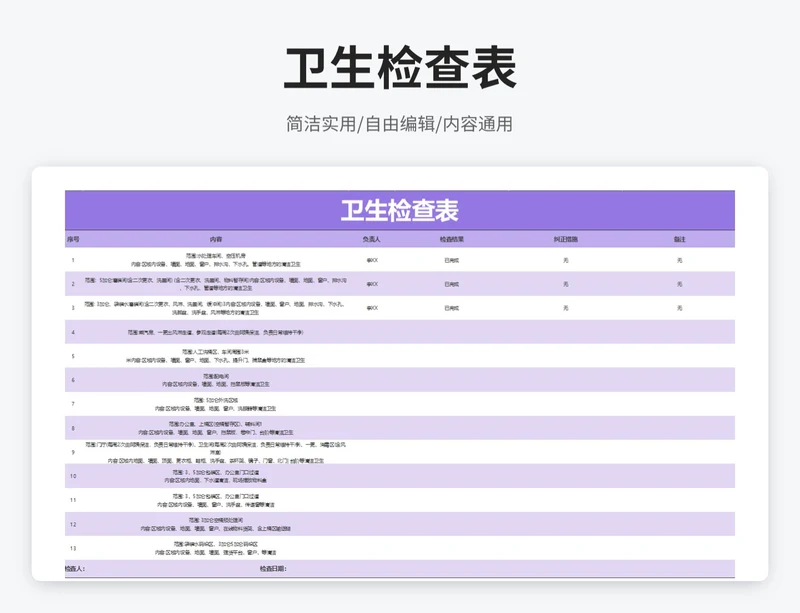
Task: Click serial number cell 8
Action: click(x=73, y=428)
